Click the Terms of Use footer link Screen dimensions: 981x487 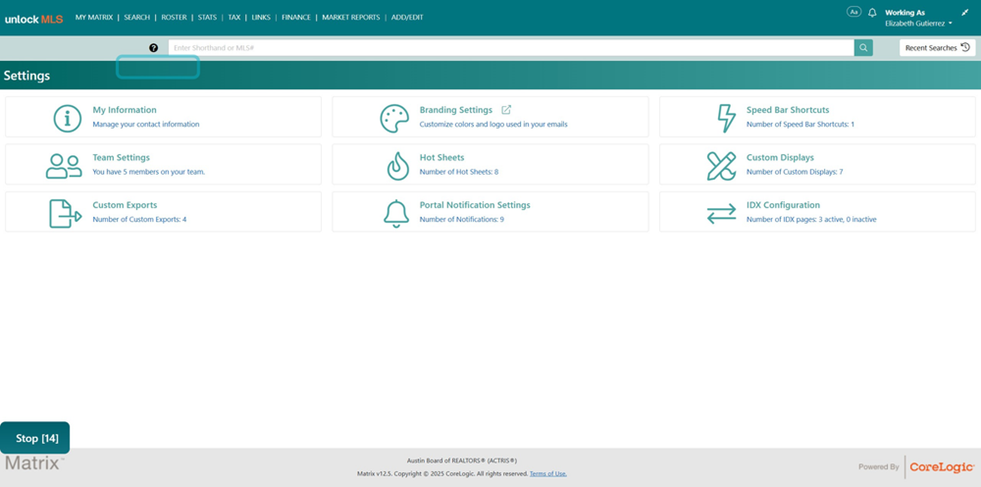(548, 474)
